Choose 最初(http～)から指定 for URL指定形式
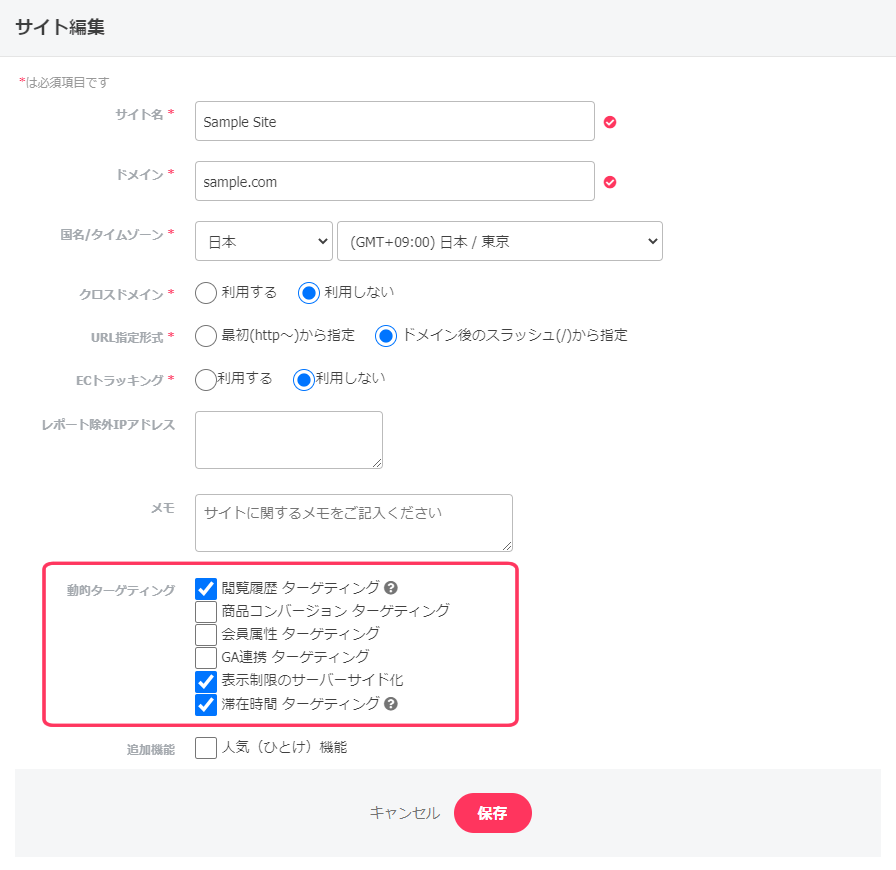896x870 pixels. (206, 336)
